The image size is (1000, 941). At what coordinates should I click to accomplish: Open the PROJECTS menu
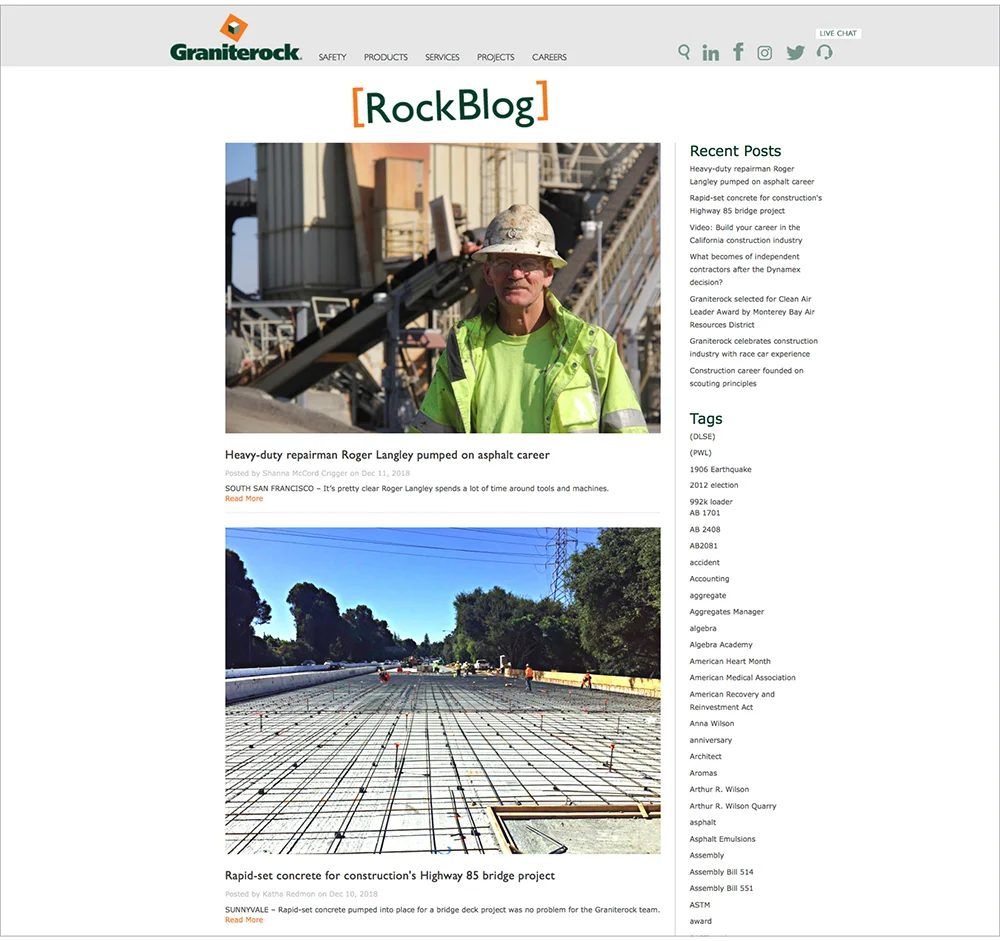click(496, 57)
